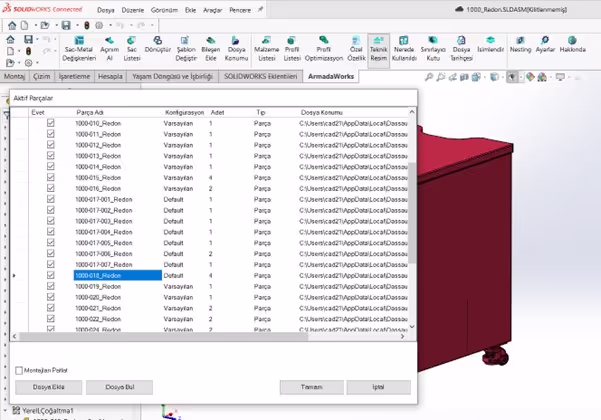Switch to the Montaj tab

(x=14, y=76)
